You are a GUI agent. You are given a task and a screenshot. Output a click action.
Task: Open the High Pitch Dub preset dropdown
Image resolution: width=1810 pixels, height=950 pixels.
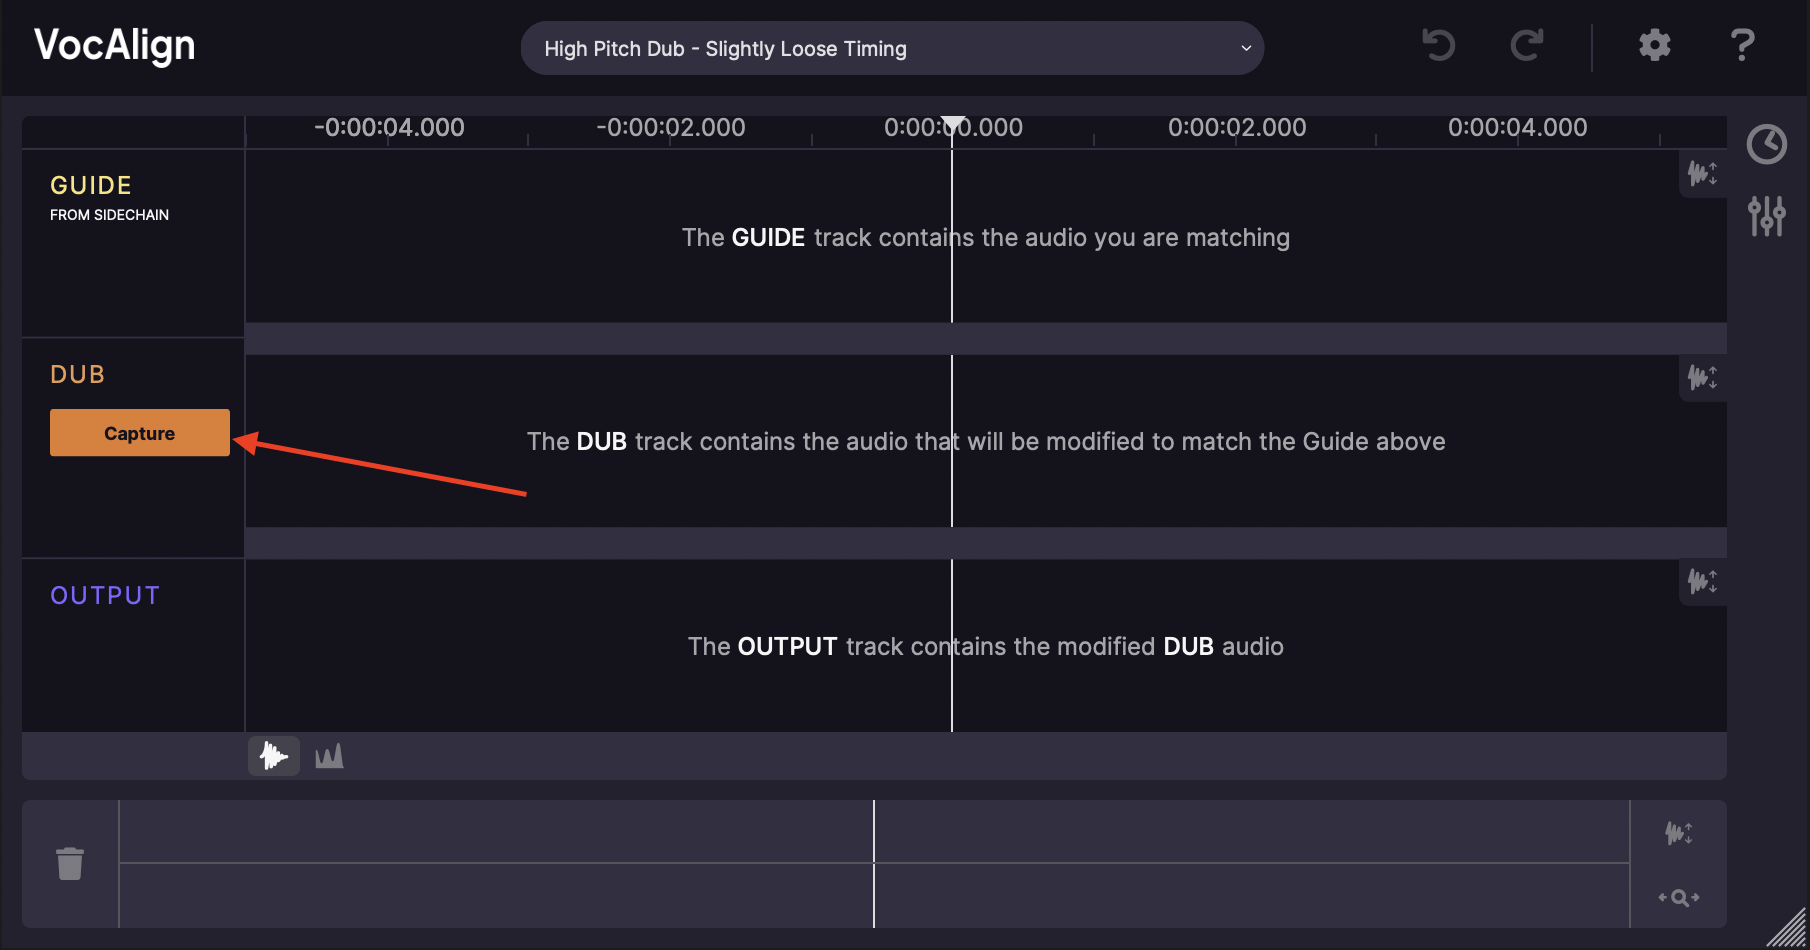tap(891, 48)
